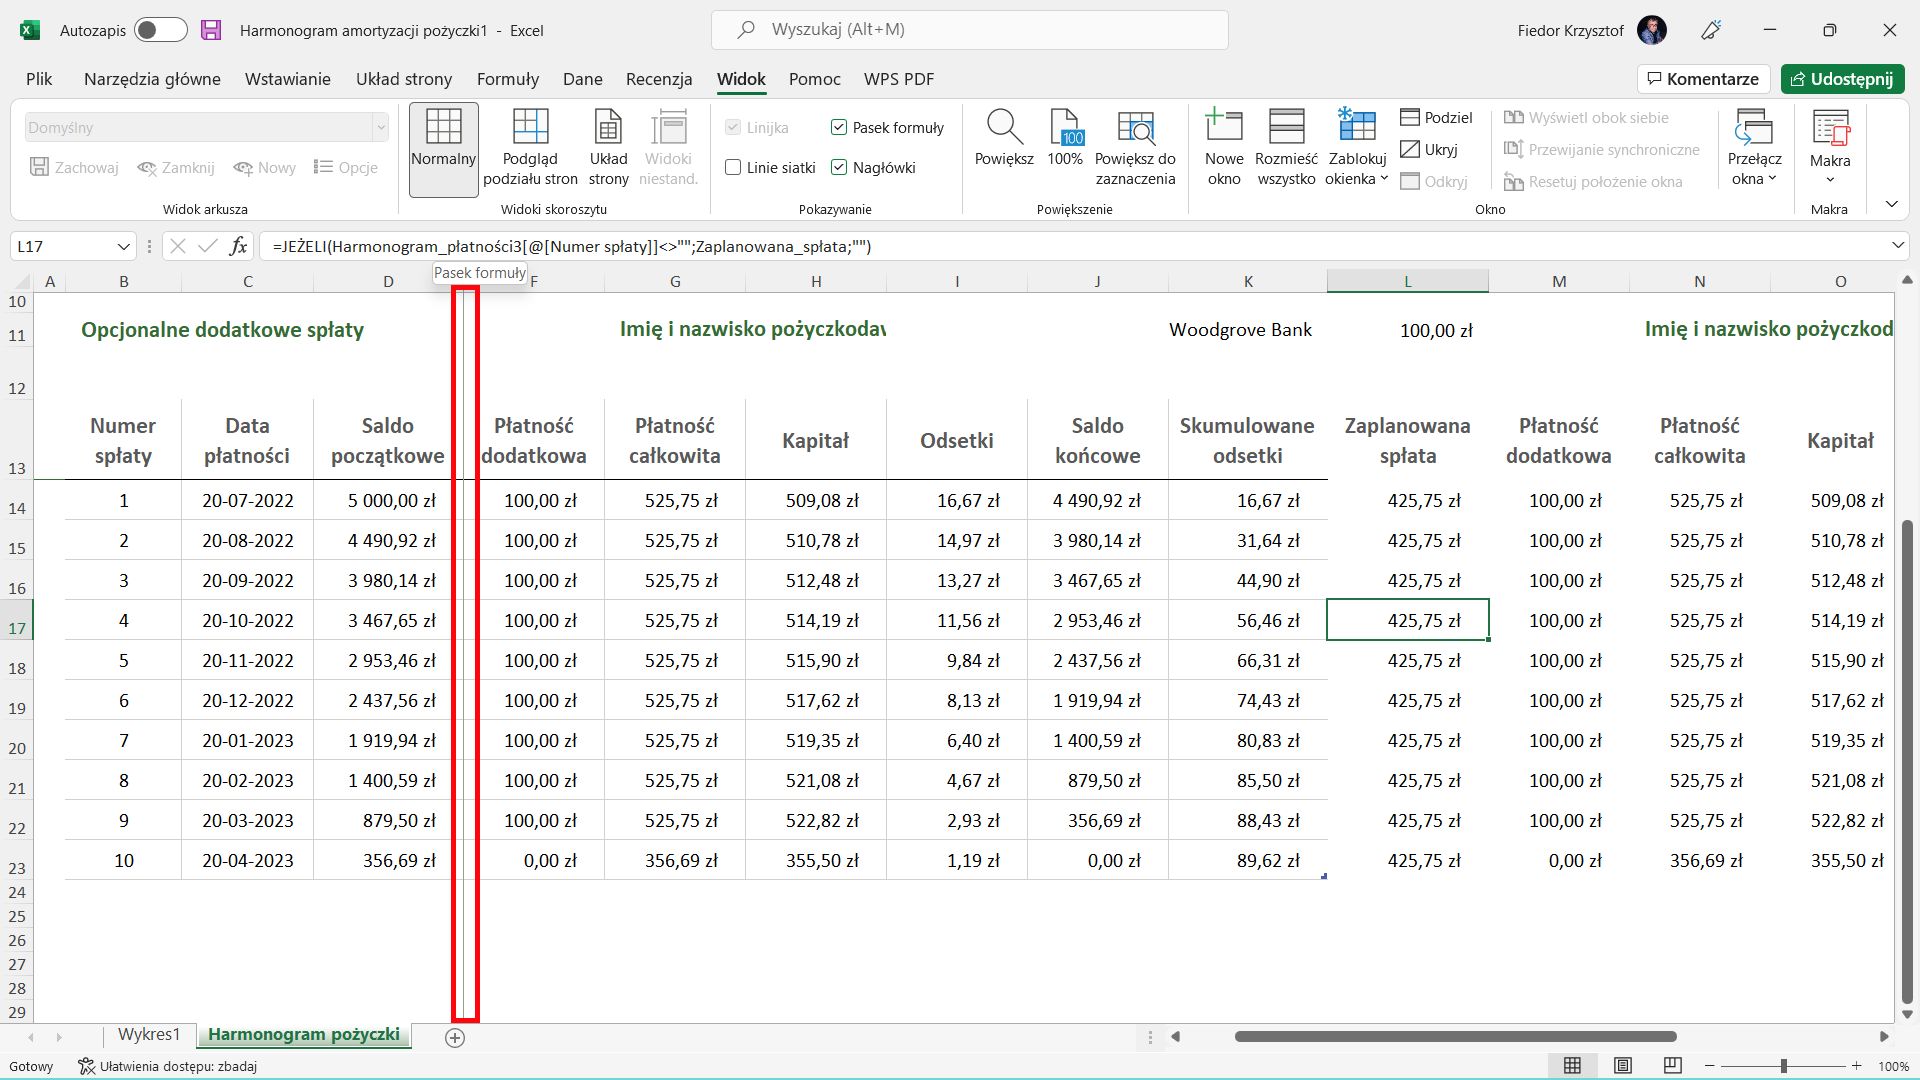Click Rozmieść wszystko icon
This screenshot has width=1920, height=1080.
(x=1286, y=128)
